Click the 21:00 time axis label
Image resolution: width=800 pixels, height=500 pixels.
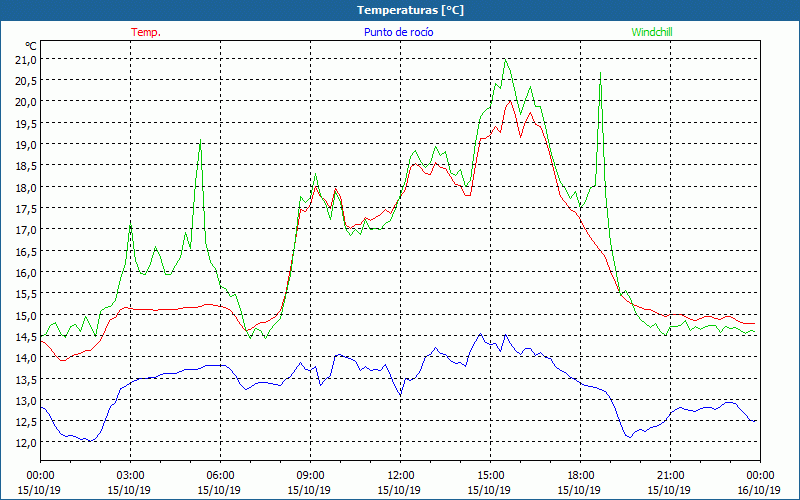tap(670, 475)
